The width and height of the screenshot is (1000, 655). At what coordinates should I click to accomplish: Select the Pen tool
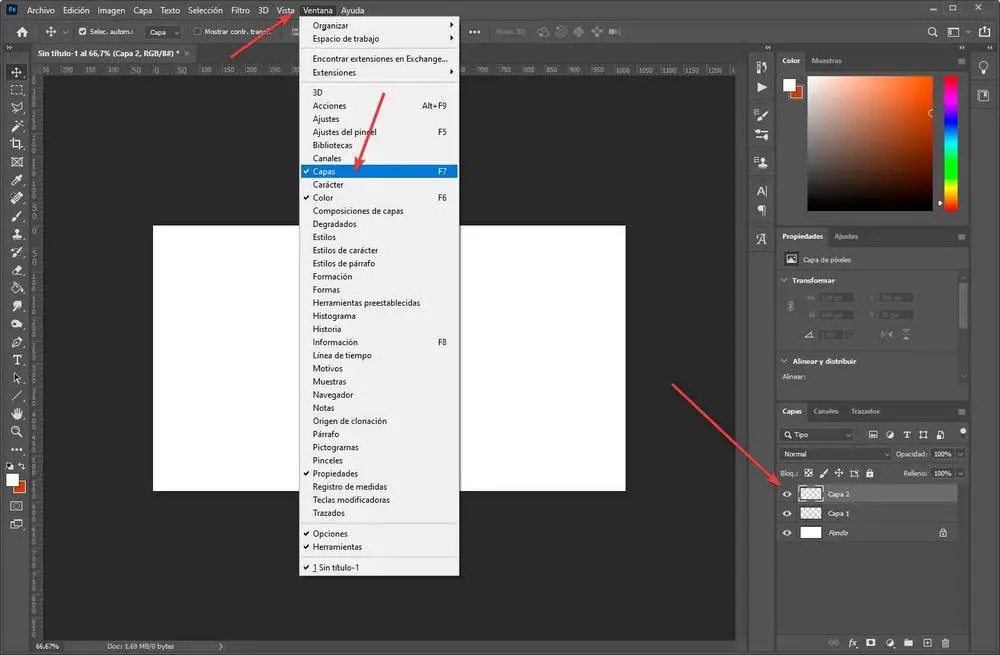[x=17, y=342]
